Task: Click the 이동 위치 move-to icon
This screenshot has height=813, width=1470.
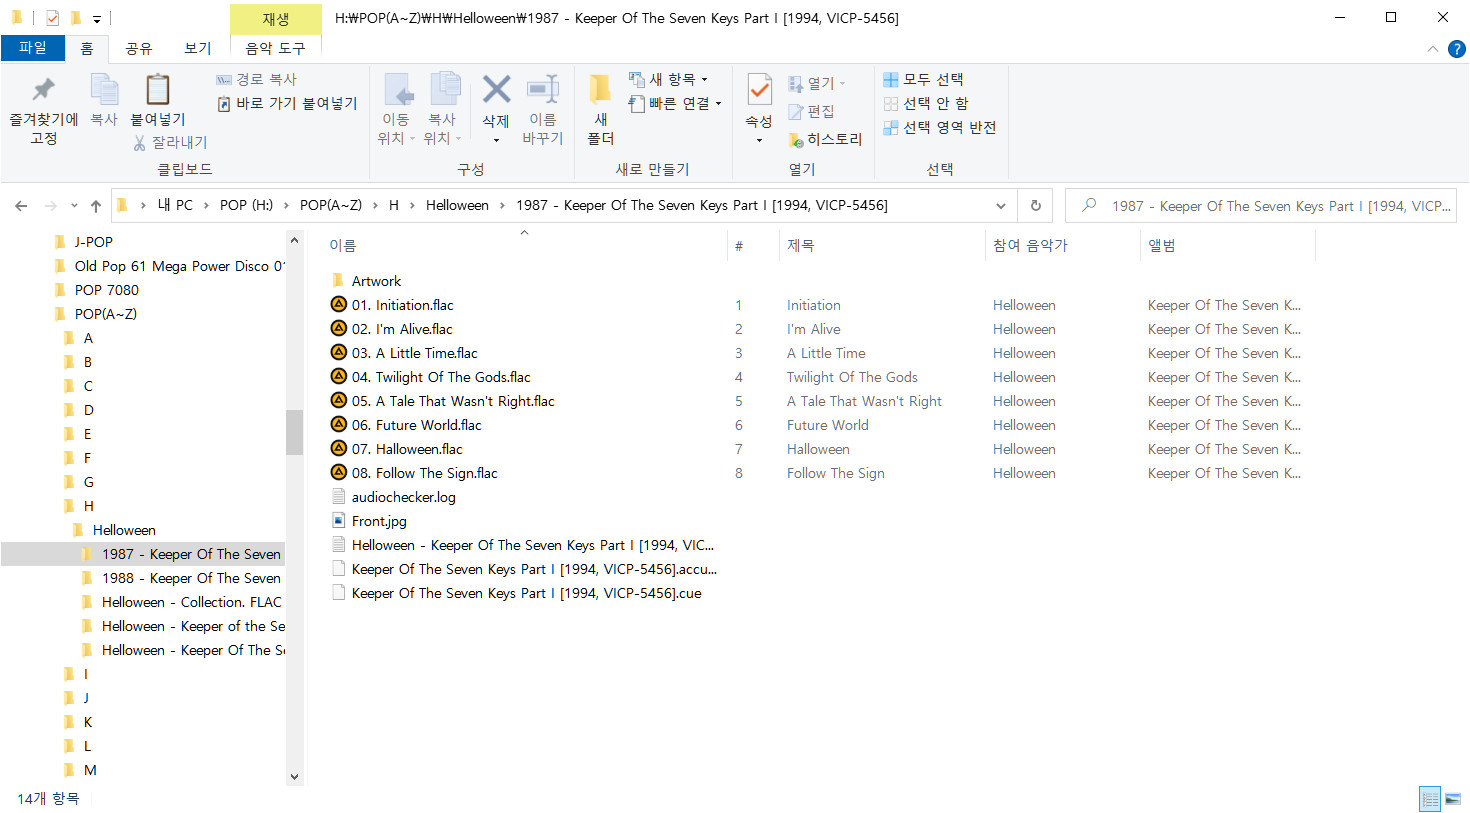Action: click(398, 89)
